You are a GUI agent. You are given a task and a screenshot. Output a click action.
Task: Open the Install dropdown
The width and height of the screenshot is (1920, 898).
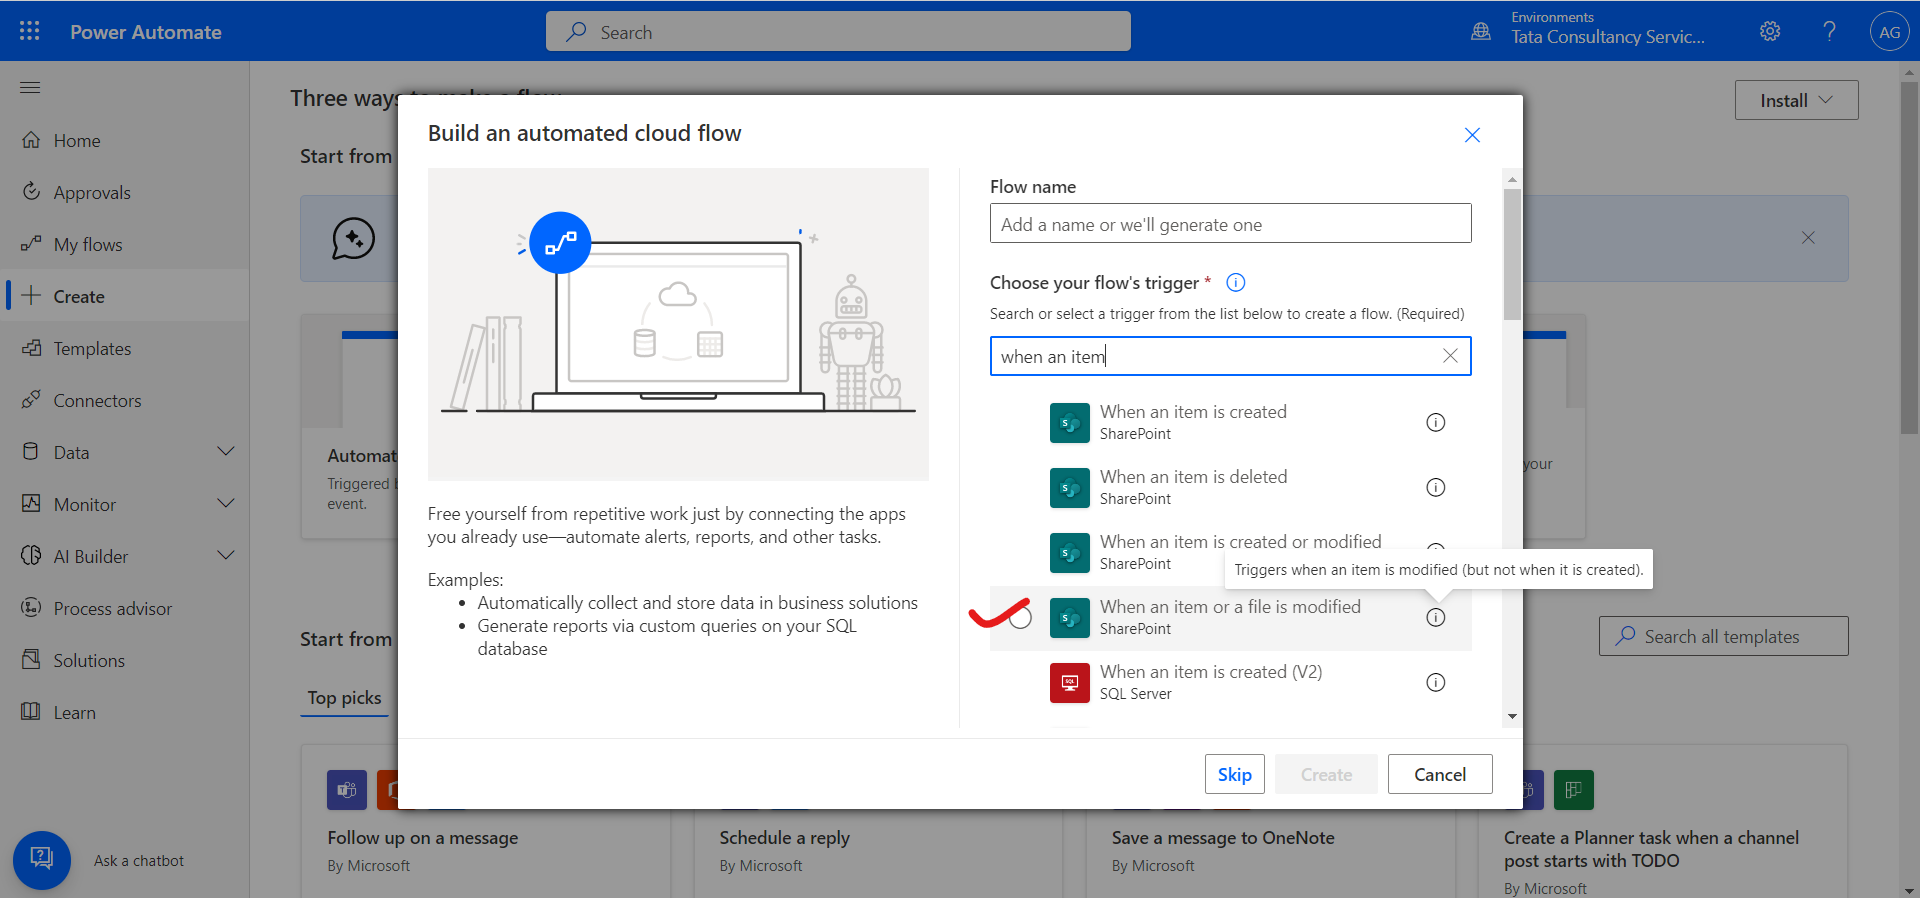(1796, 101)
